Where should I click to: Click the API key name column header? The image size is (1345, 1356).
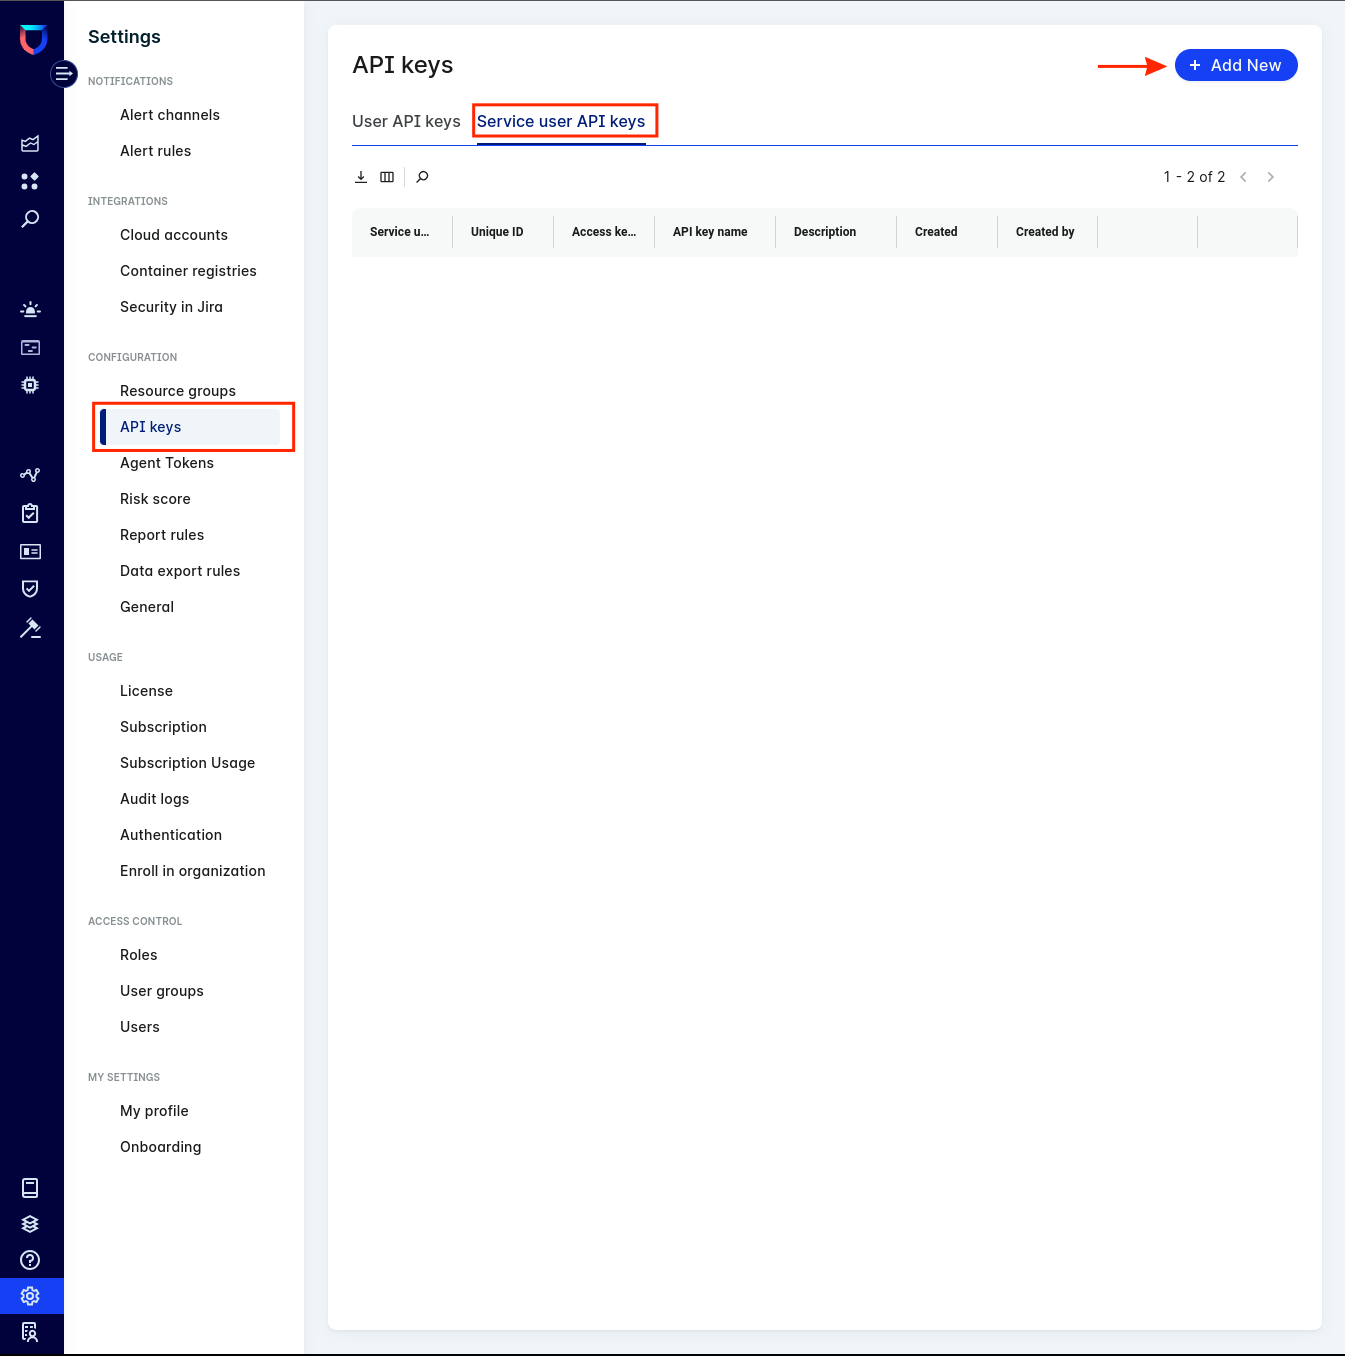click(x=710, y=232)
